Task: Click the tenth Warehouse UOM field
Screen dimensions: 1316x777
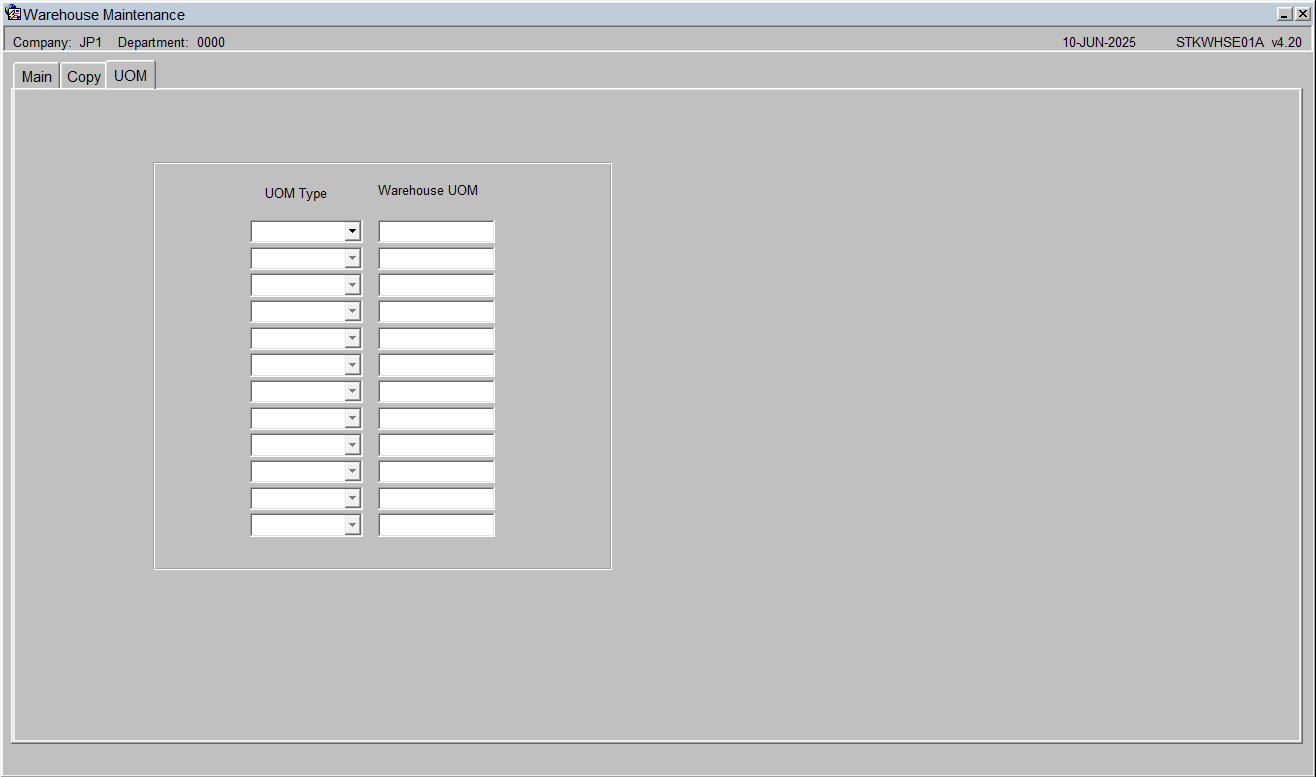Action: [x=437, y=472]
